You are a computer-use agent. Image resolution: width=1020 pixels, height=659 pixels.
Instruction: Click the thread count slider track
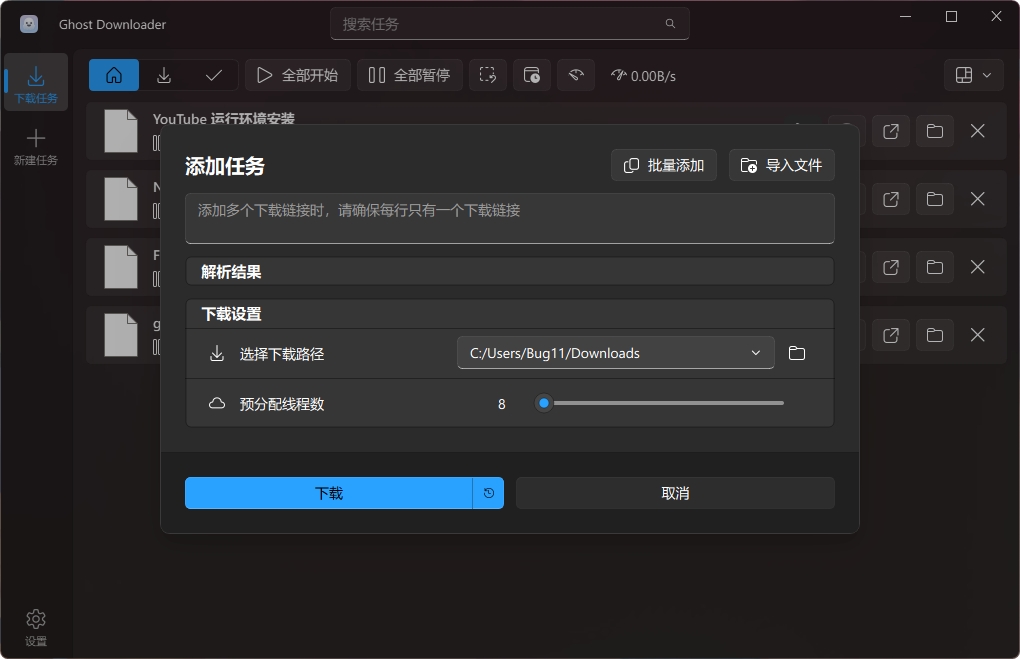pos(659,403)
